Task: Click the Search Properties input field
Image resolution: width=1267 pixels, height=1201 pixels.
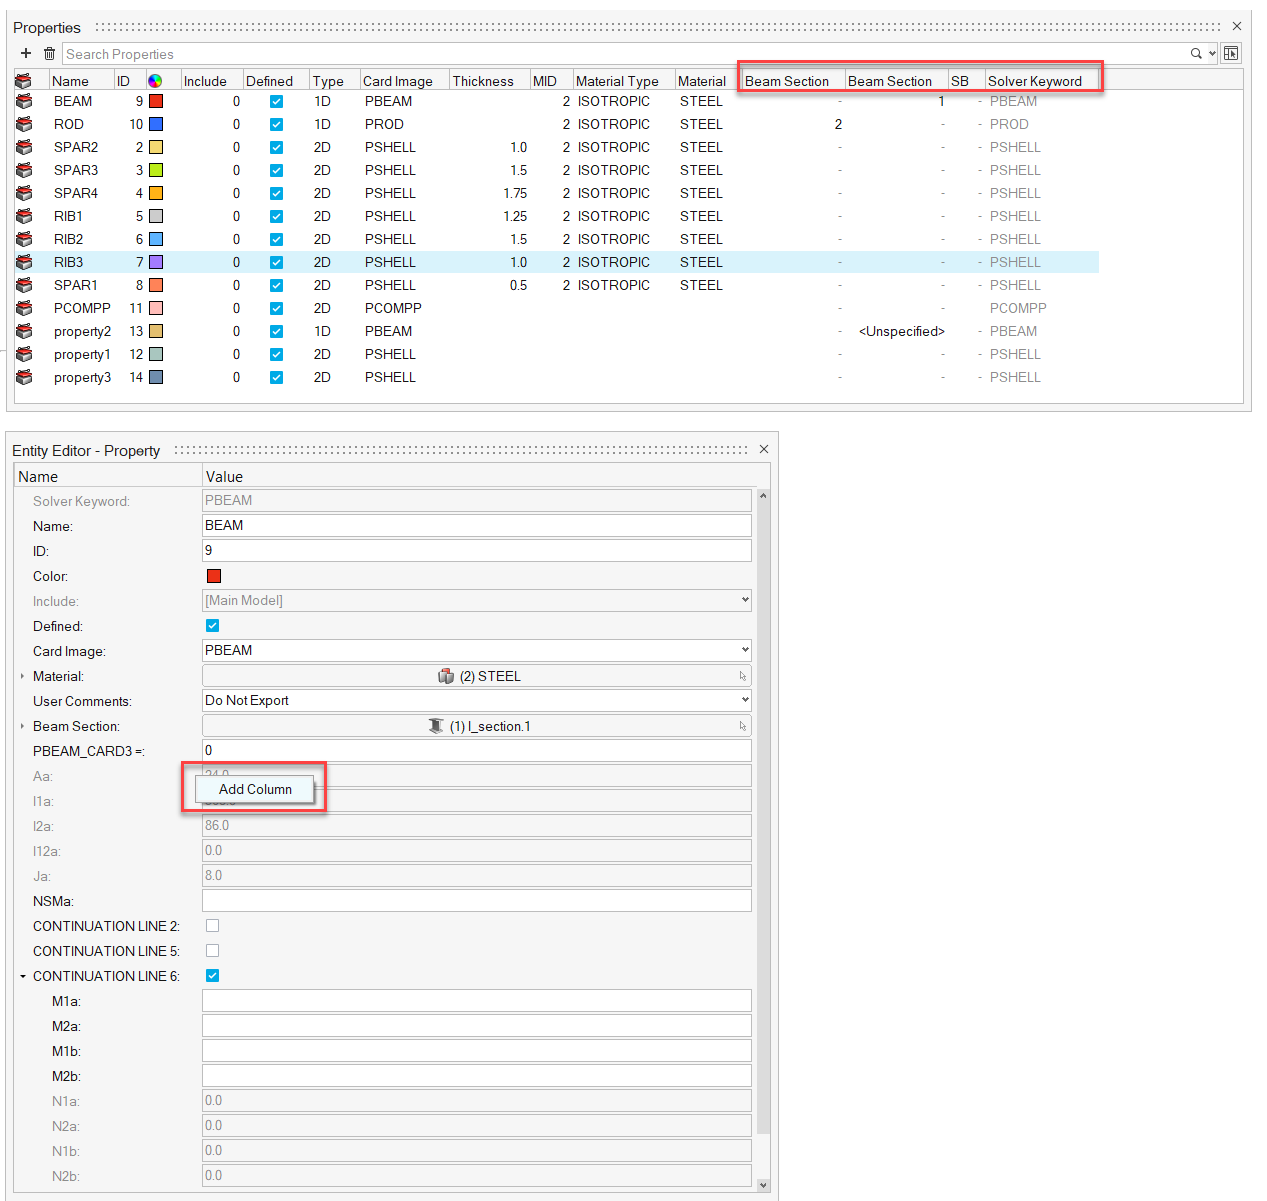Action: pyautogui.click(x=620, y=54)
